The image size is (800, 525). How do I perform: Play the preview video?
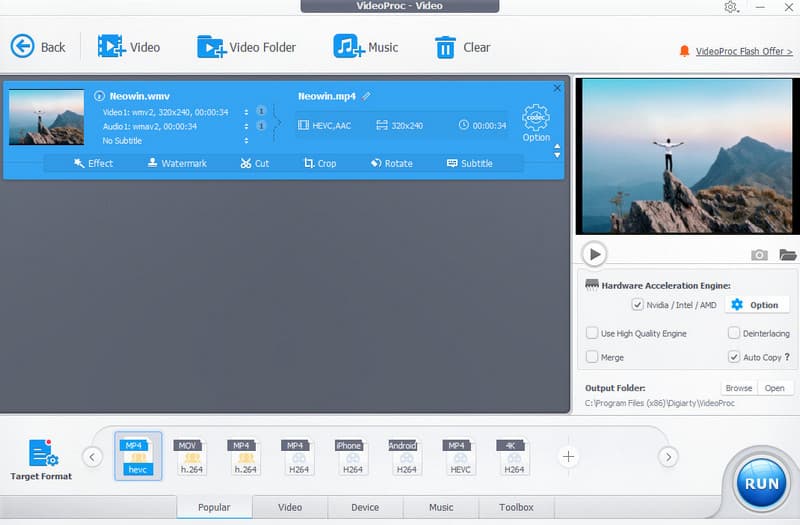pyautogui.click(x=595, y=254)
